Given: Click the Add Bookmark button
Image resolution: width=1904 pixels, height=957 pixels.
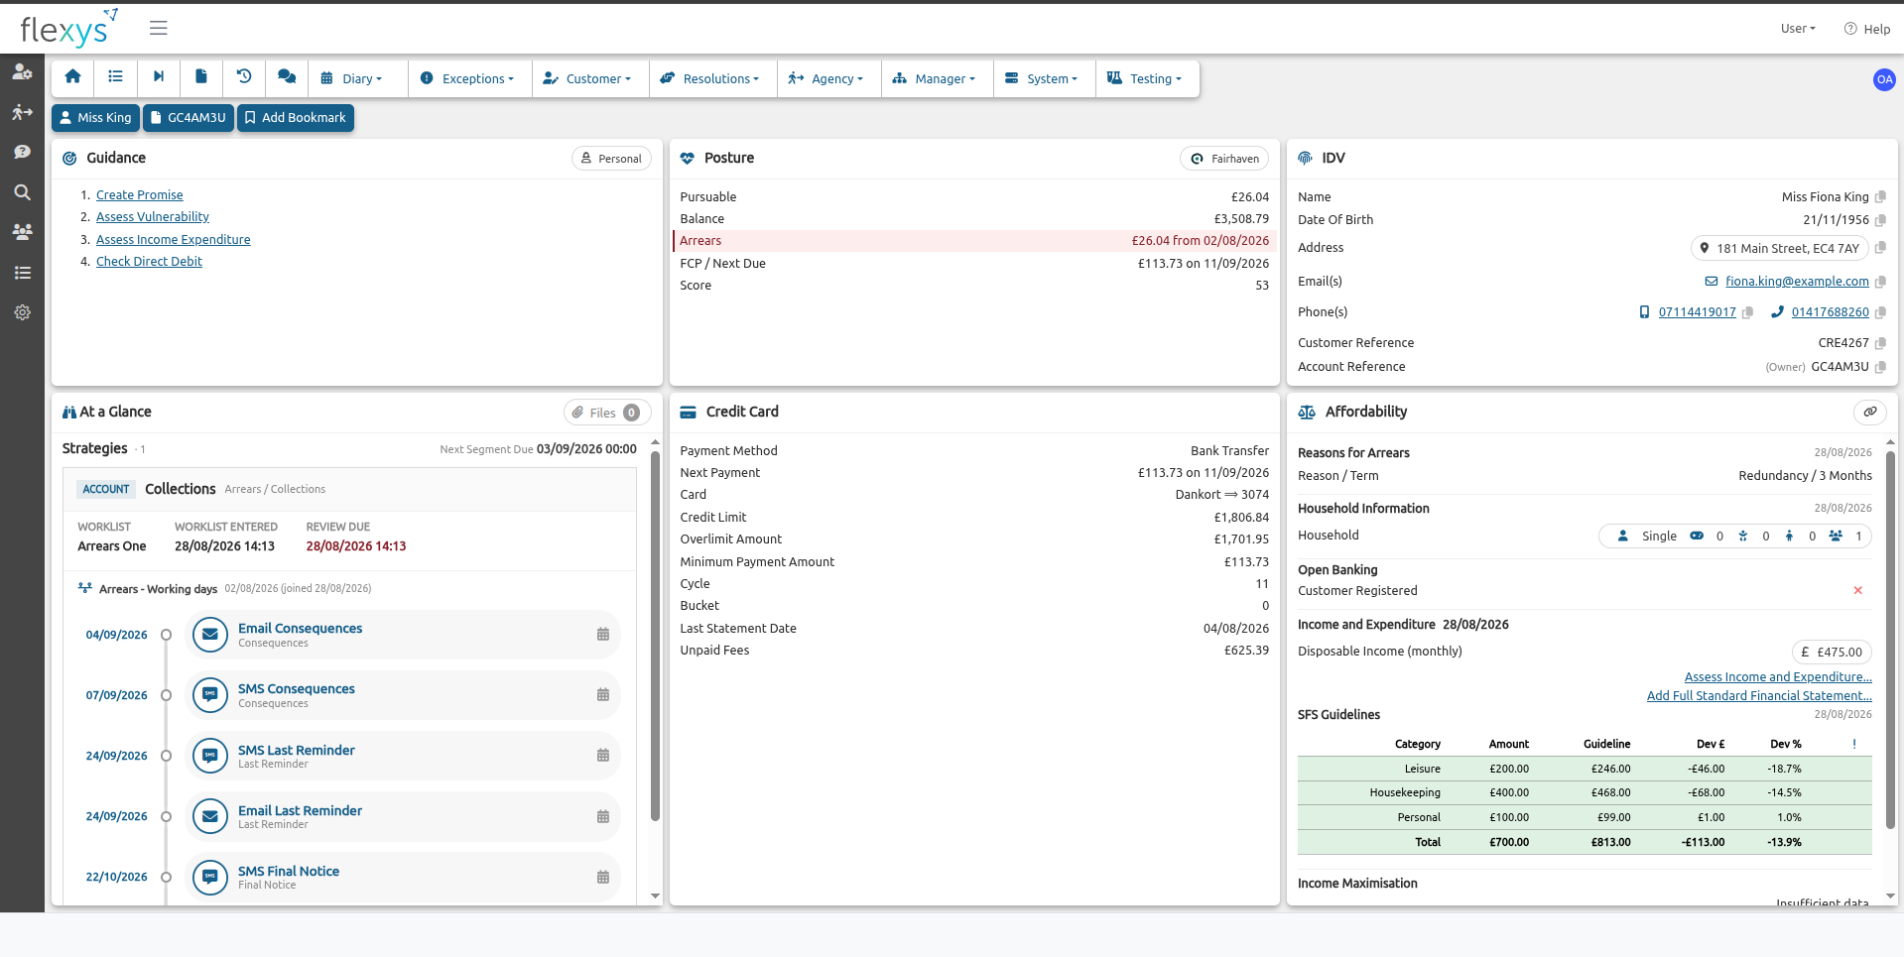Looking at the screenshot, I should click(295, 118).
